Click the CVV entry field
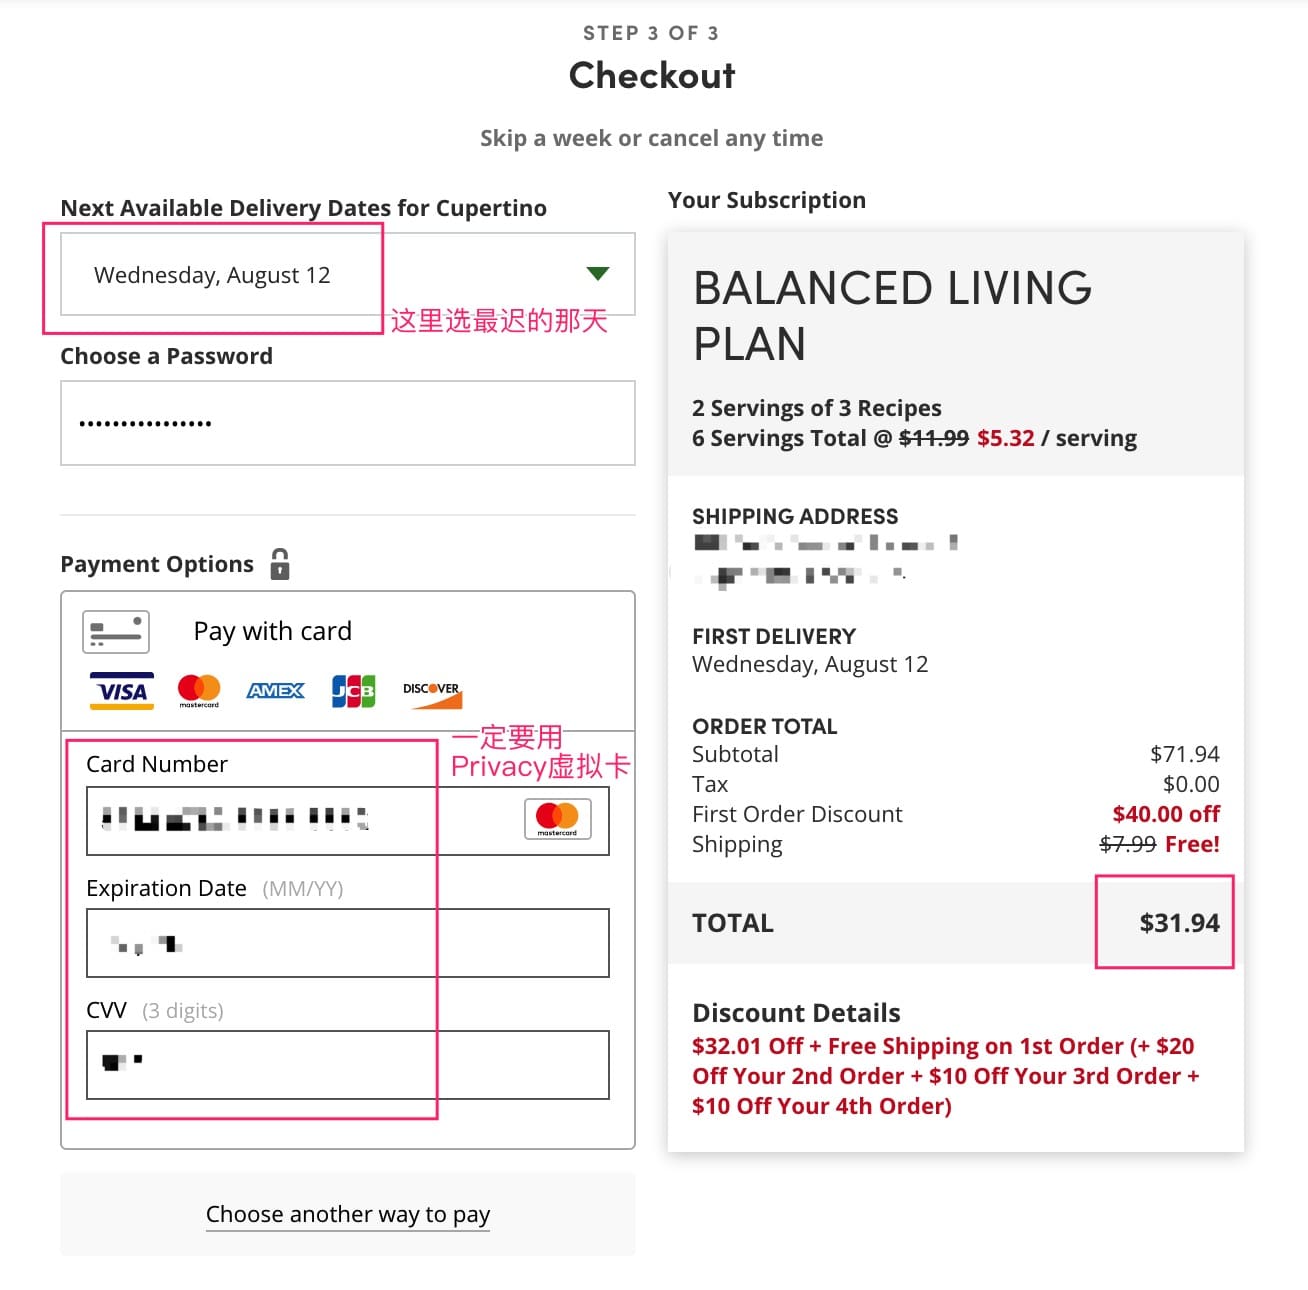Viewport: 1308px width, 1290px height. click(348, 1064)
